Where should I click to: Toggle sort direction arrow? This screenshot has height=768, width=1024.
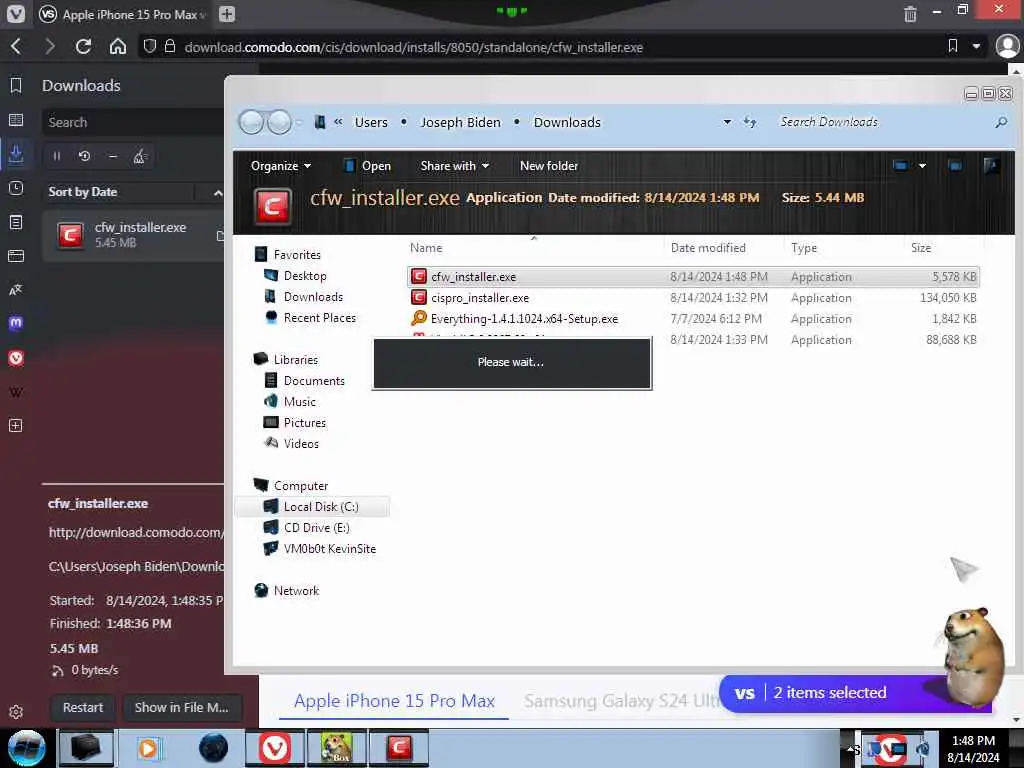(x=217, y=193)
